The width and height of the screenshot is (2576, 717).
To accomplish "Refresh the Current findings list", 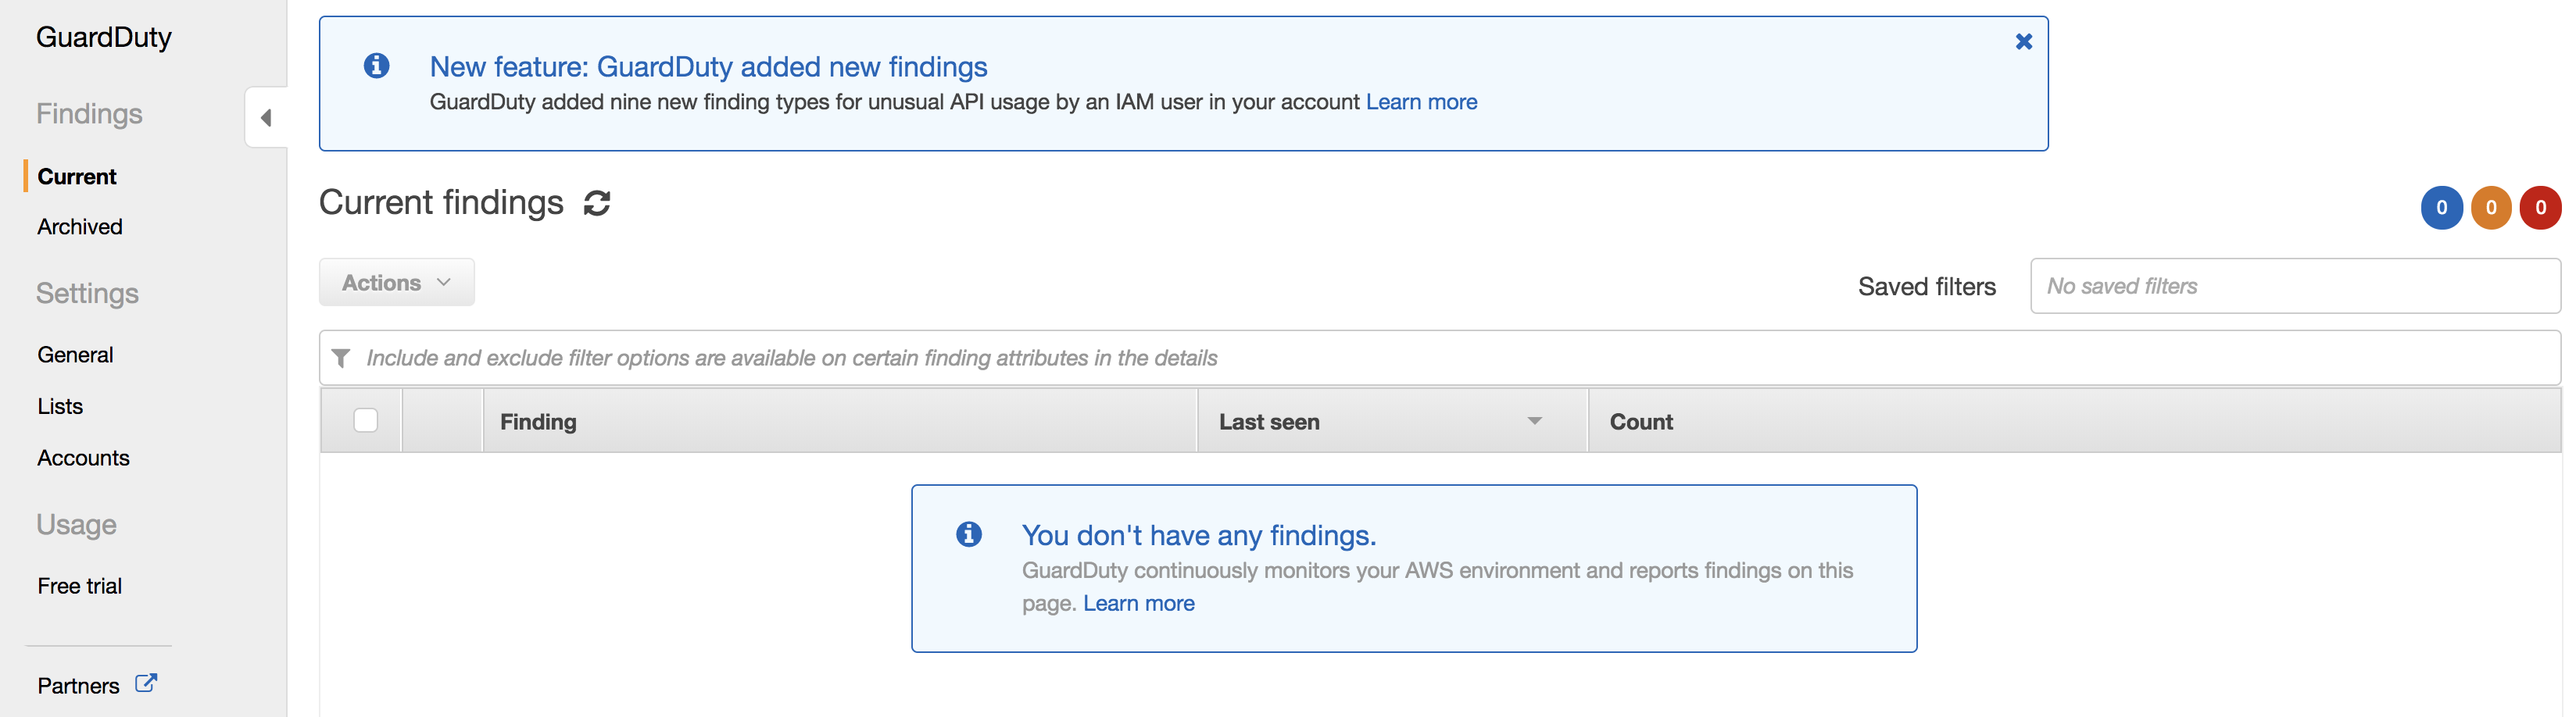I will pos(597,203).
